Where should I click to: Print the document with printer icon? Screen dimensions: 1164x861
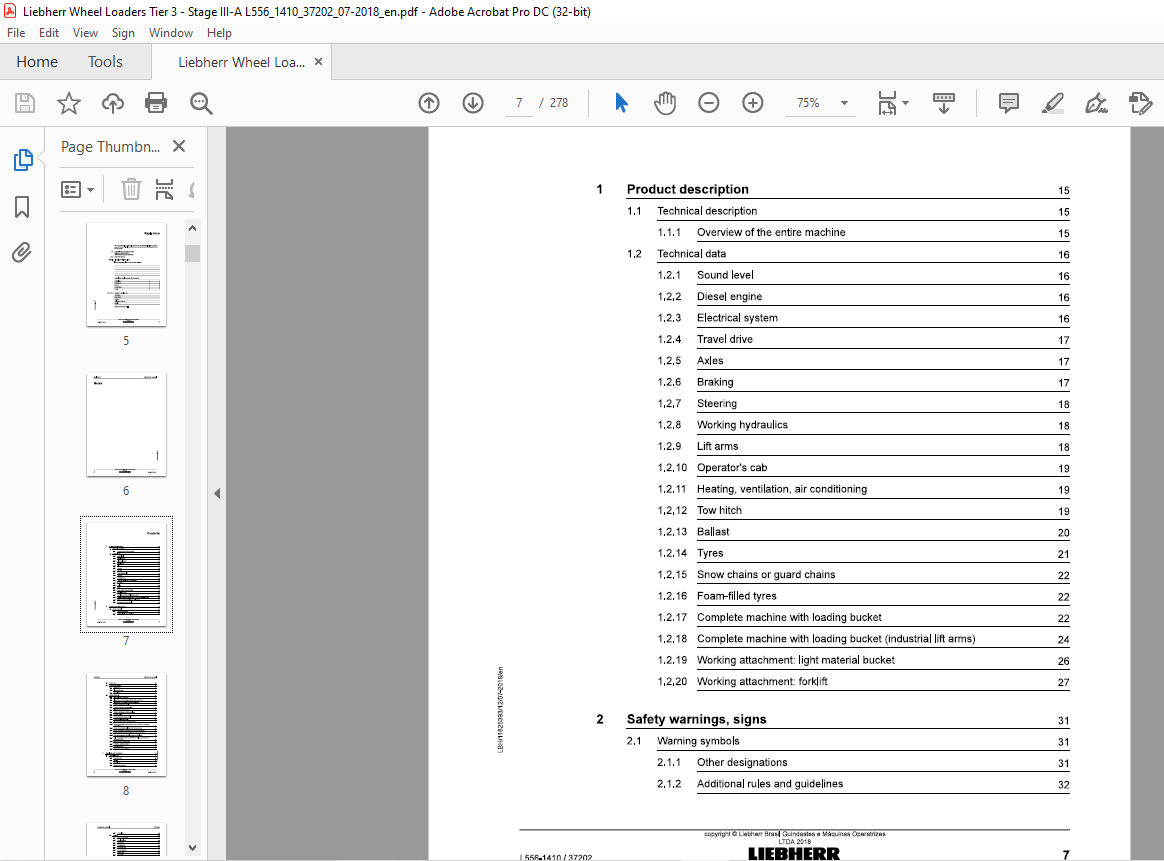click(156, 103)
